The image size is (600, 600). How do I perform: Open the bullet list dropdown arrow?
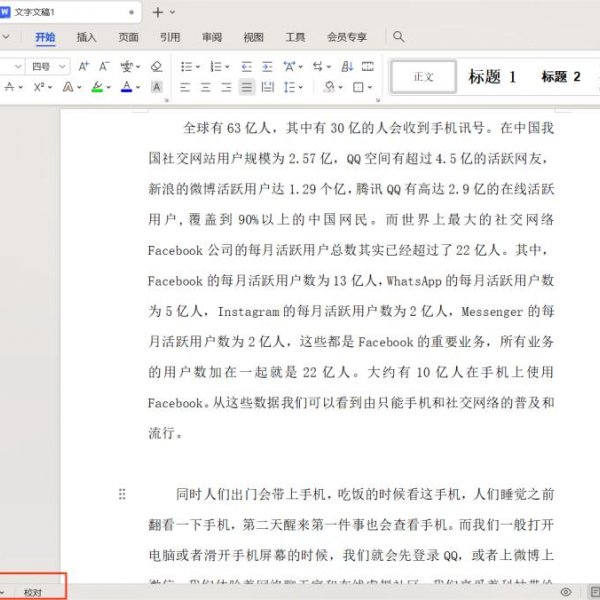(x=198, y=66)
